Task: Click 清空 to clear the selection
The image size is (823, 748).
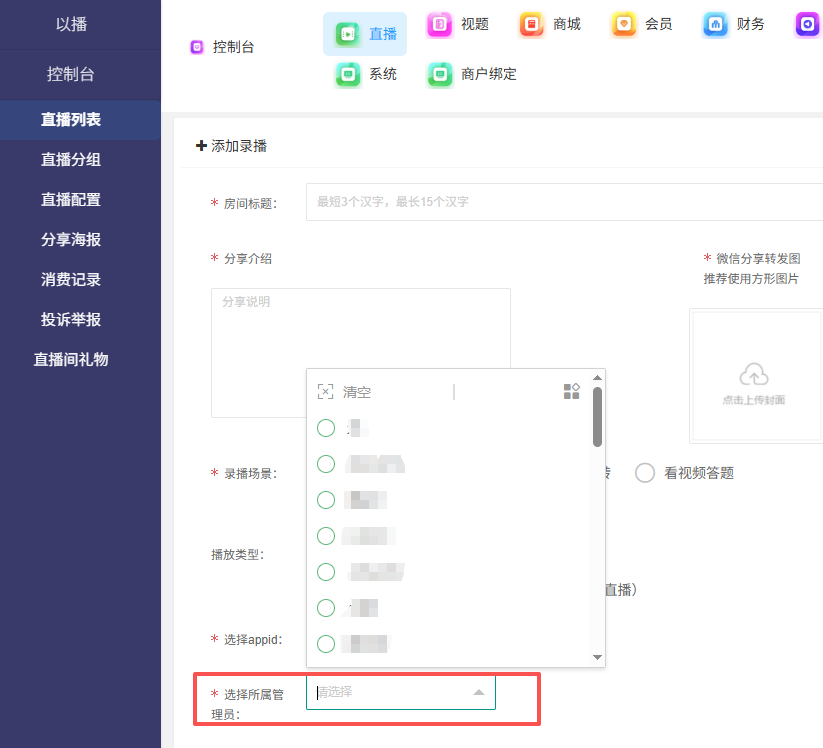Action: click(x=356, y=392)
